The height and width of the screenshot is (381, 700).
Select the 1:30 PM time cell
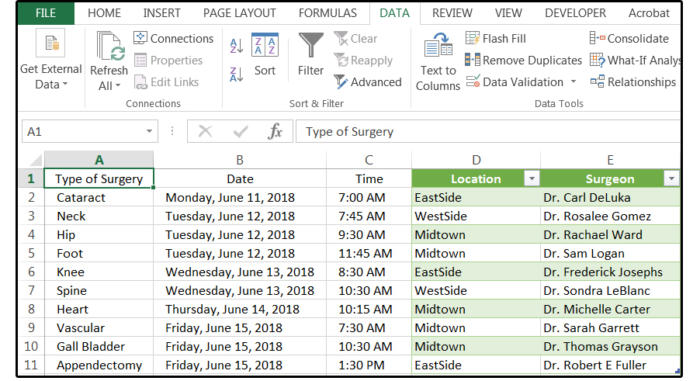369,365
